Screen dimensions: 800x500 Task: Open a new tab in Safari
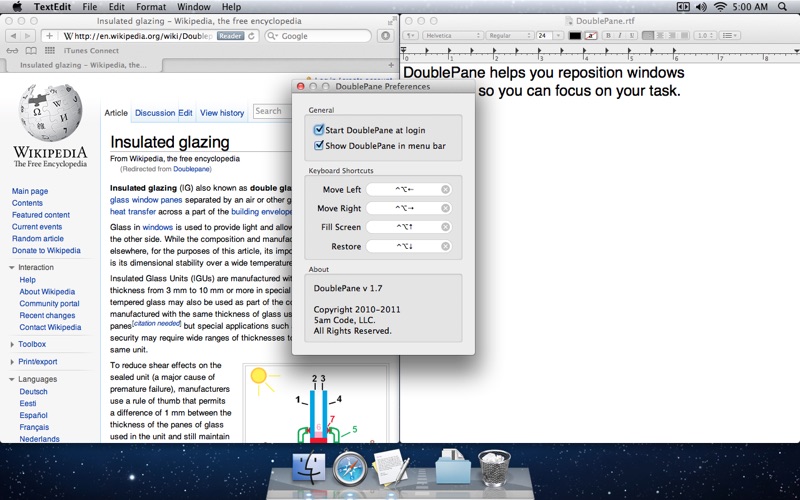pos(391,65)
